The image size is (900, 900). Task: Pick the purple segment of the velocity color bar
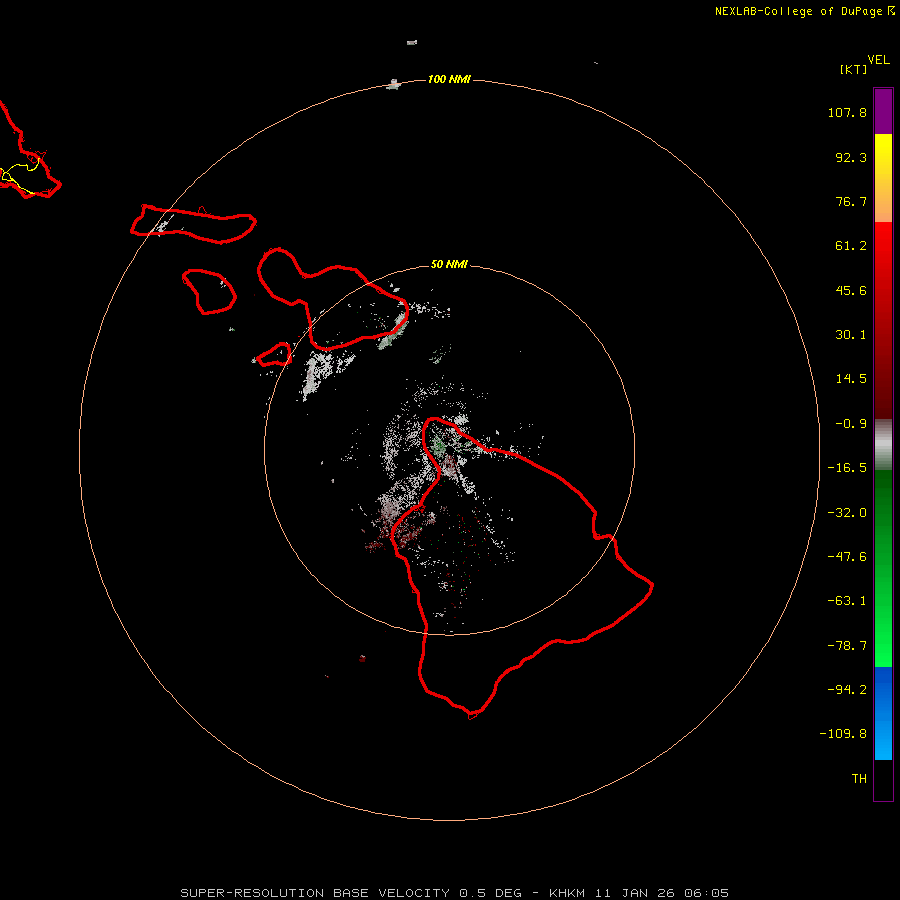(x=883, y=111)
